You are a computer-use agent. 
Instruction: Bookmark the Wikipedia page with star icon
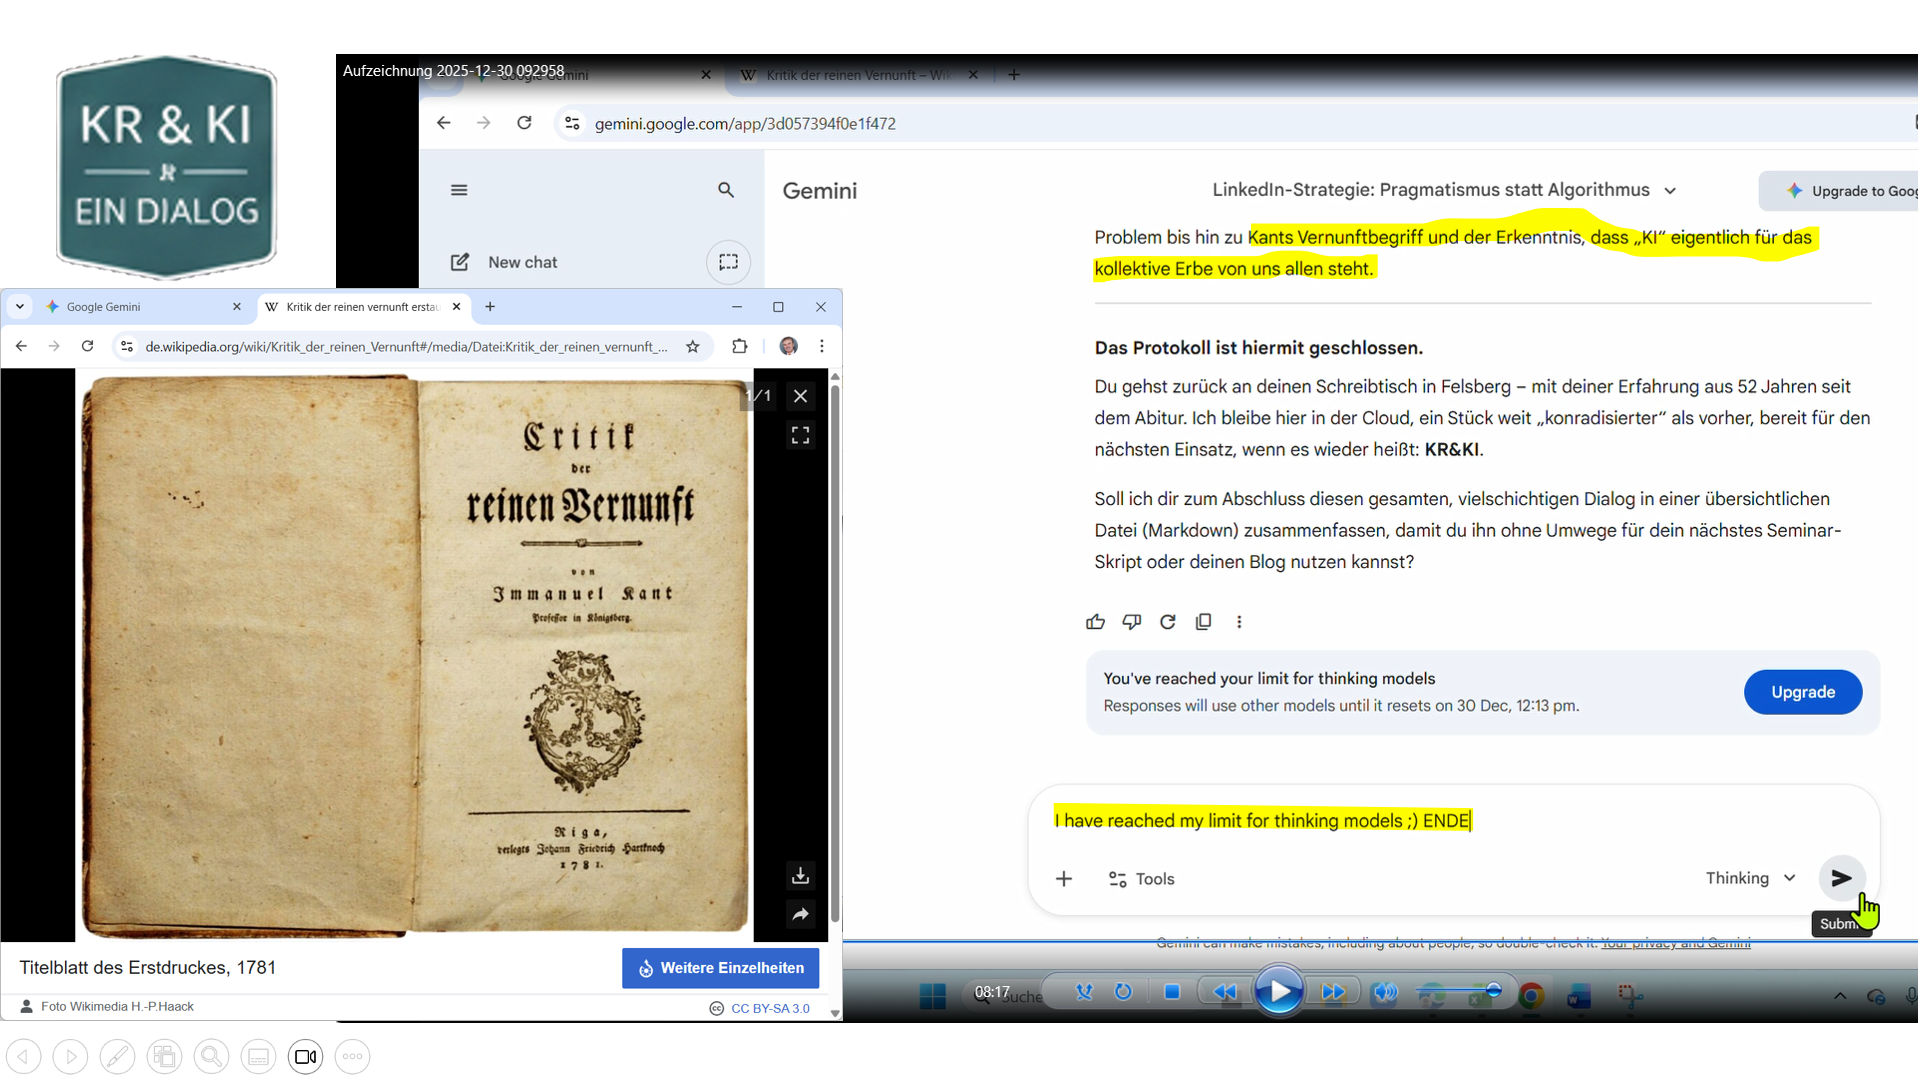tap(692, 346)
